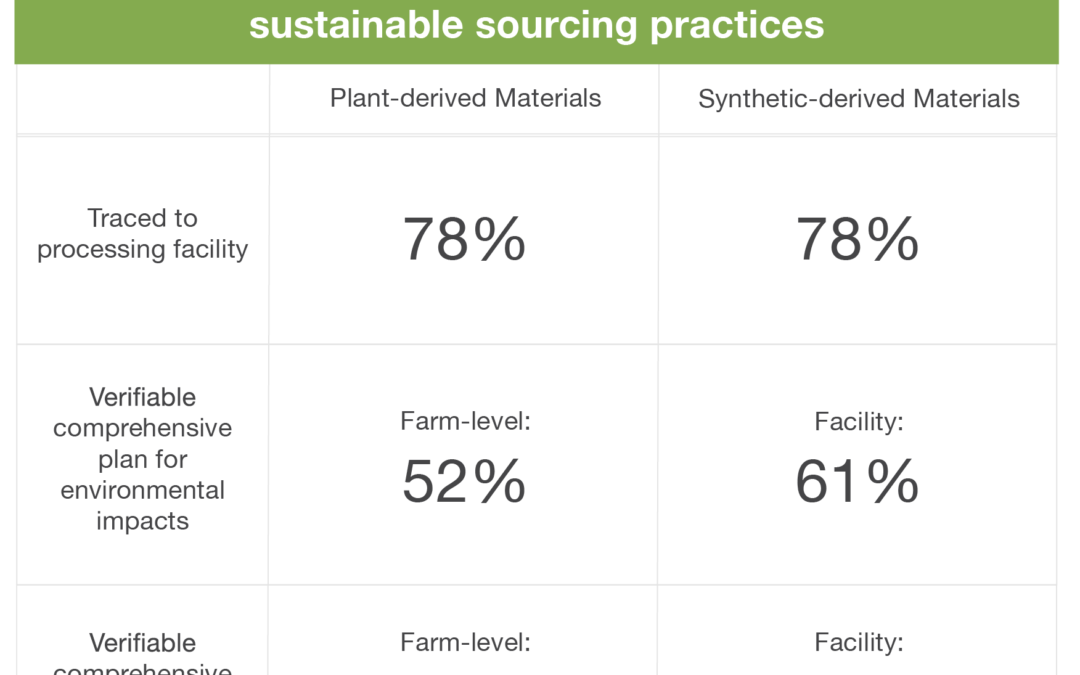Select the 'Verifiable comprehensive plan for environmental impacts' label
This screenshot has width=1080, height=675.
(143, 459)
